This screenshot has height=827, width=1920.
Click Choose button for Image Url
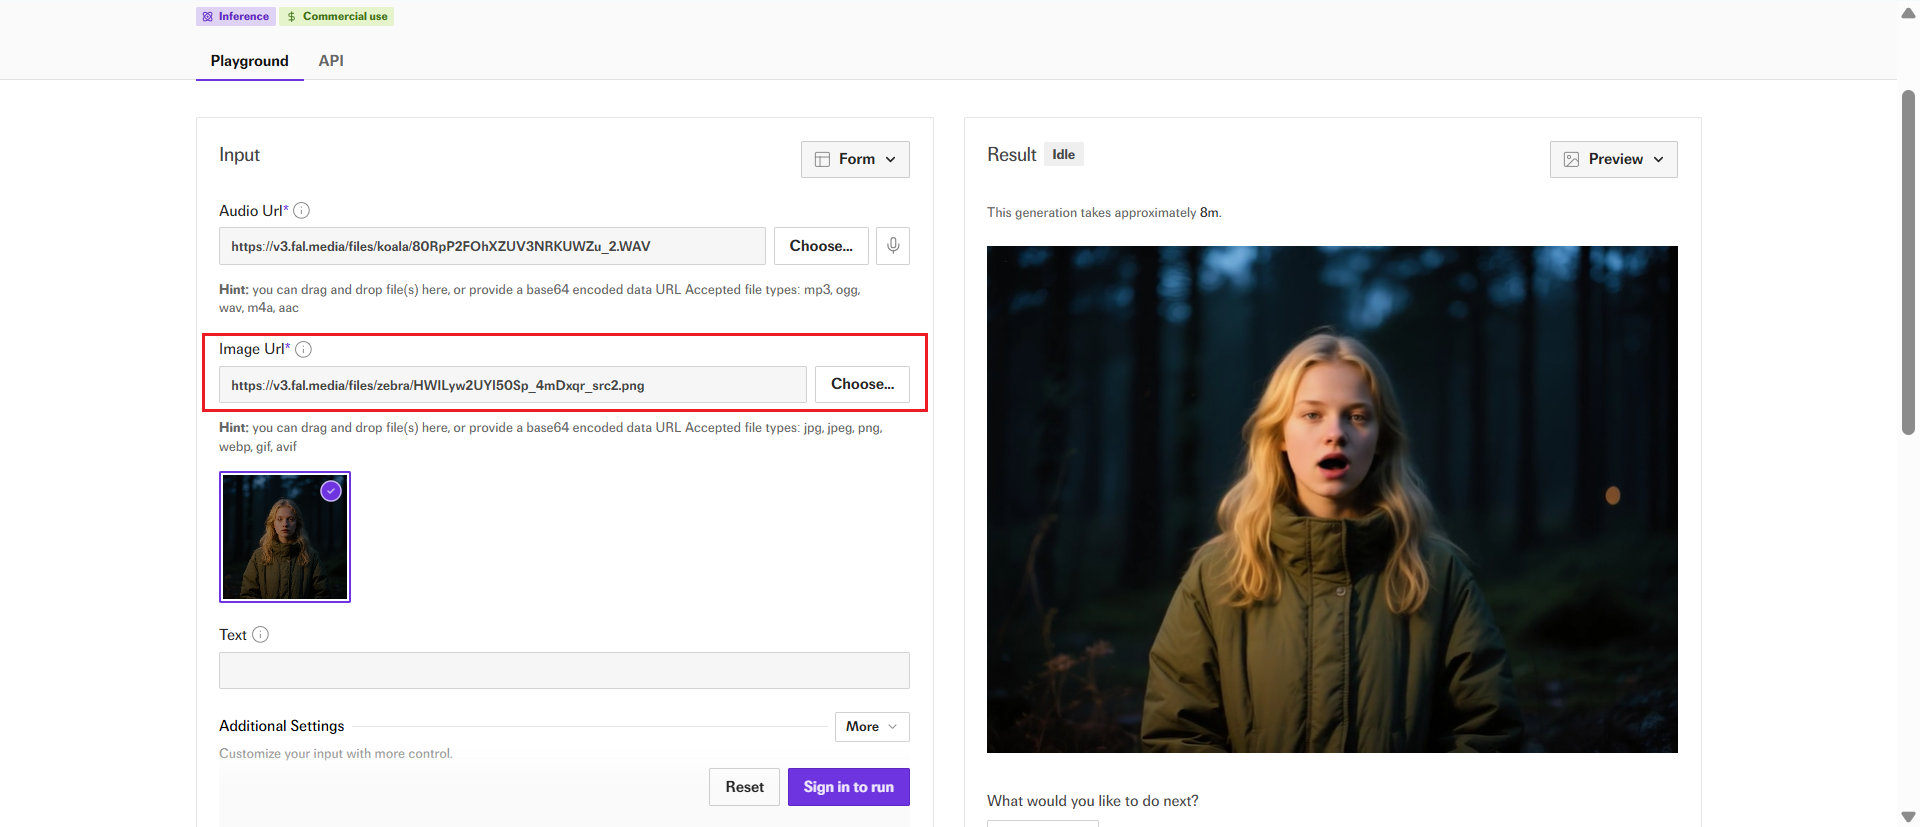point(862,384)
